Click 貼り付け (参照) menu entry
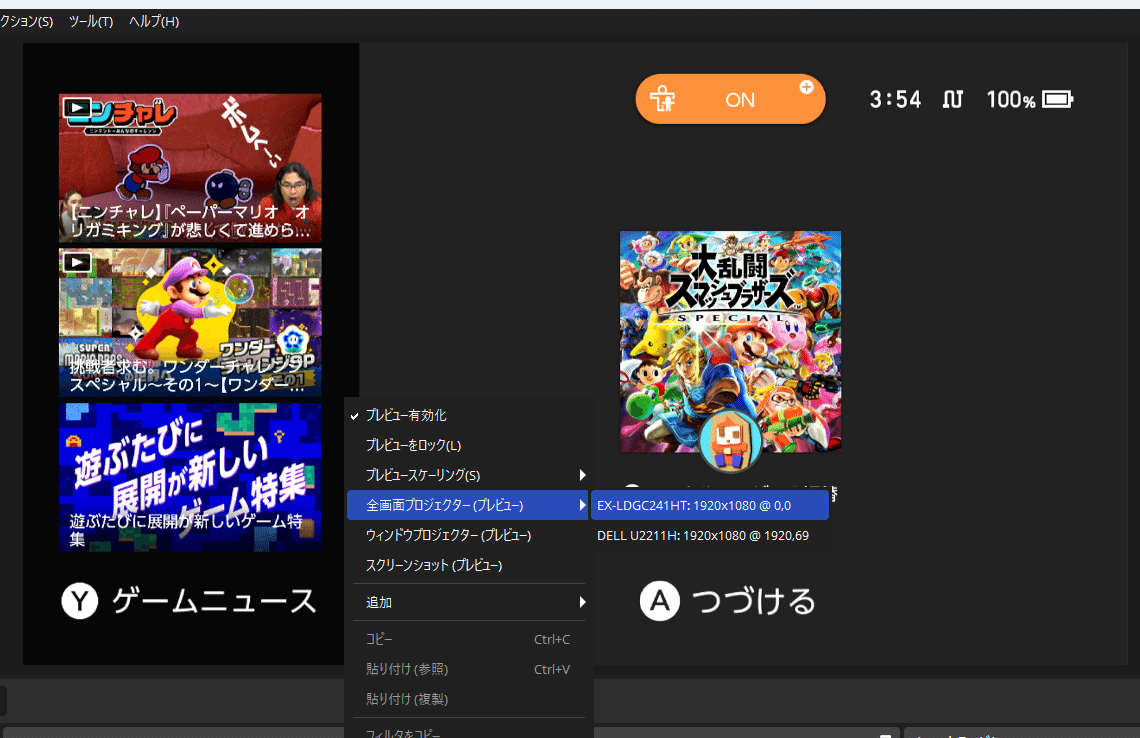The height and width of the screenshot is (738, 1140). tap(467, 669)
